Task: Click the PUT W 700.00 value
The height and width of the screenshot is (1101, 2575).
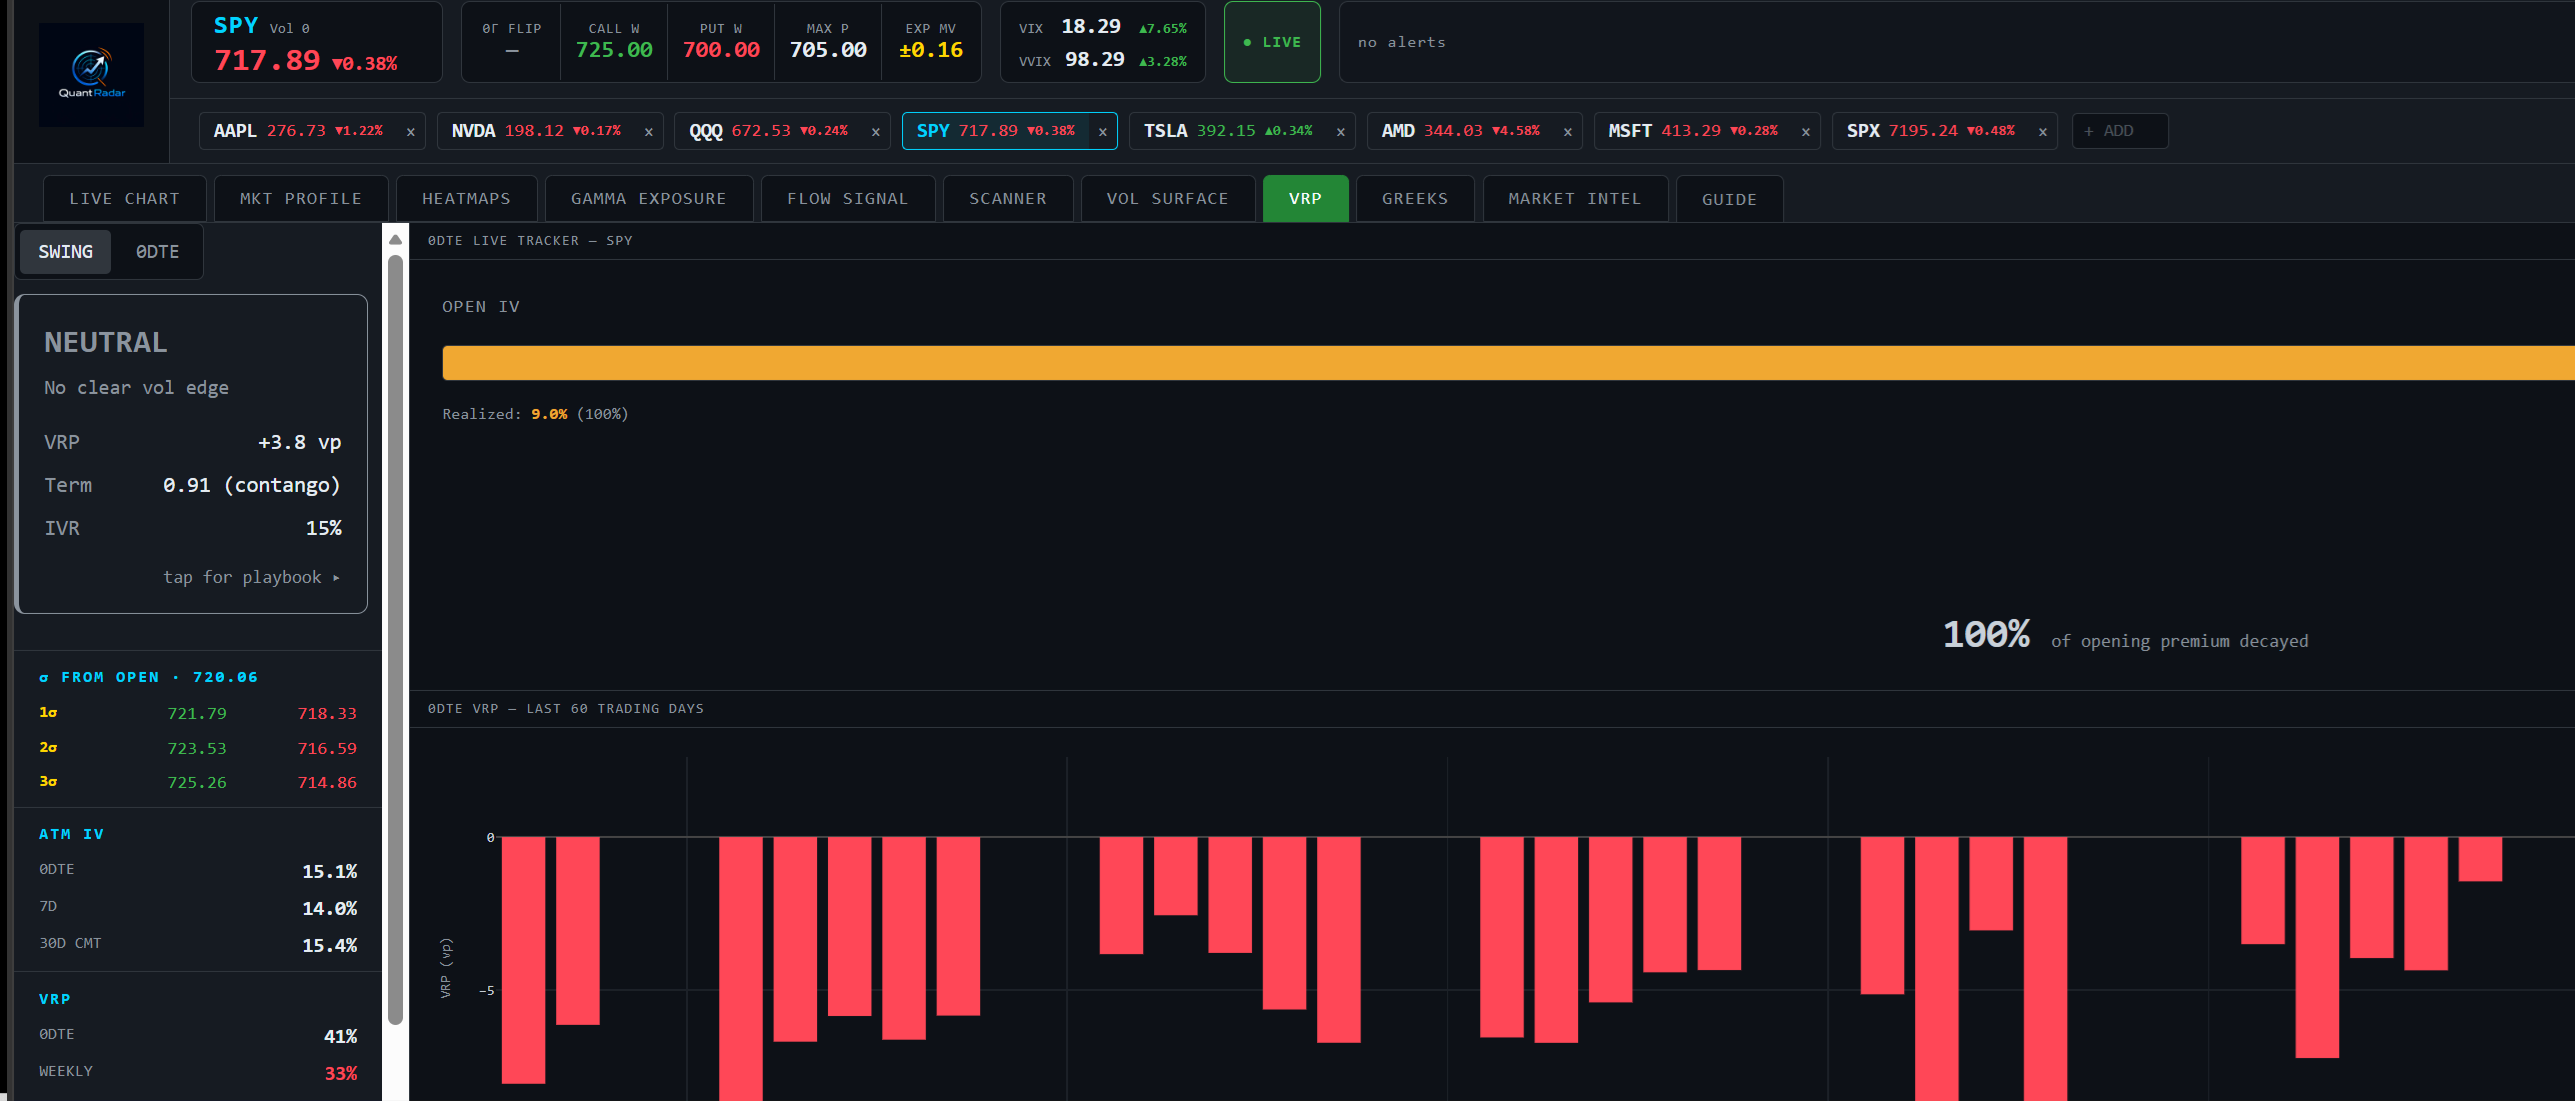Action: click(721, 50)
